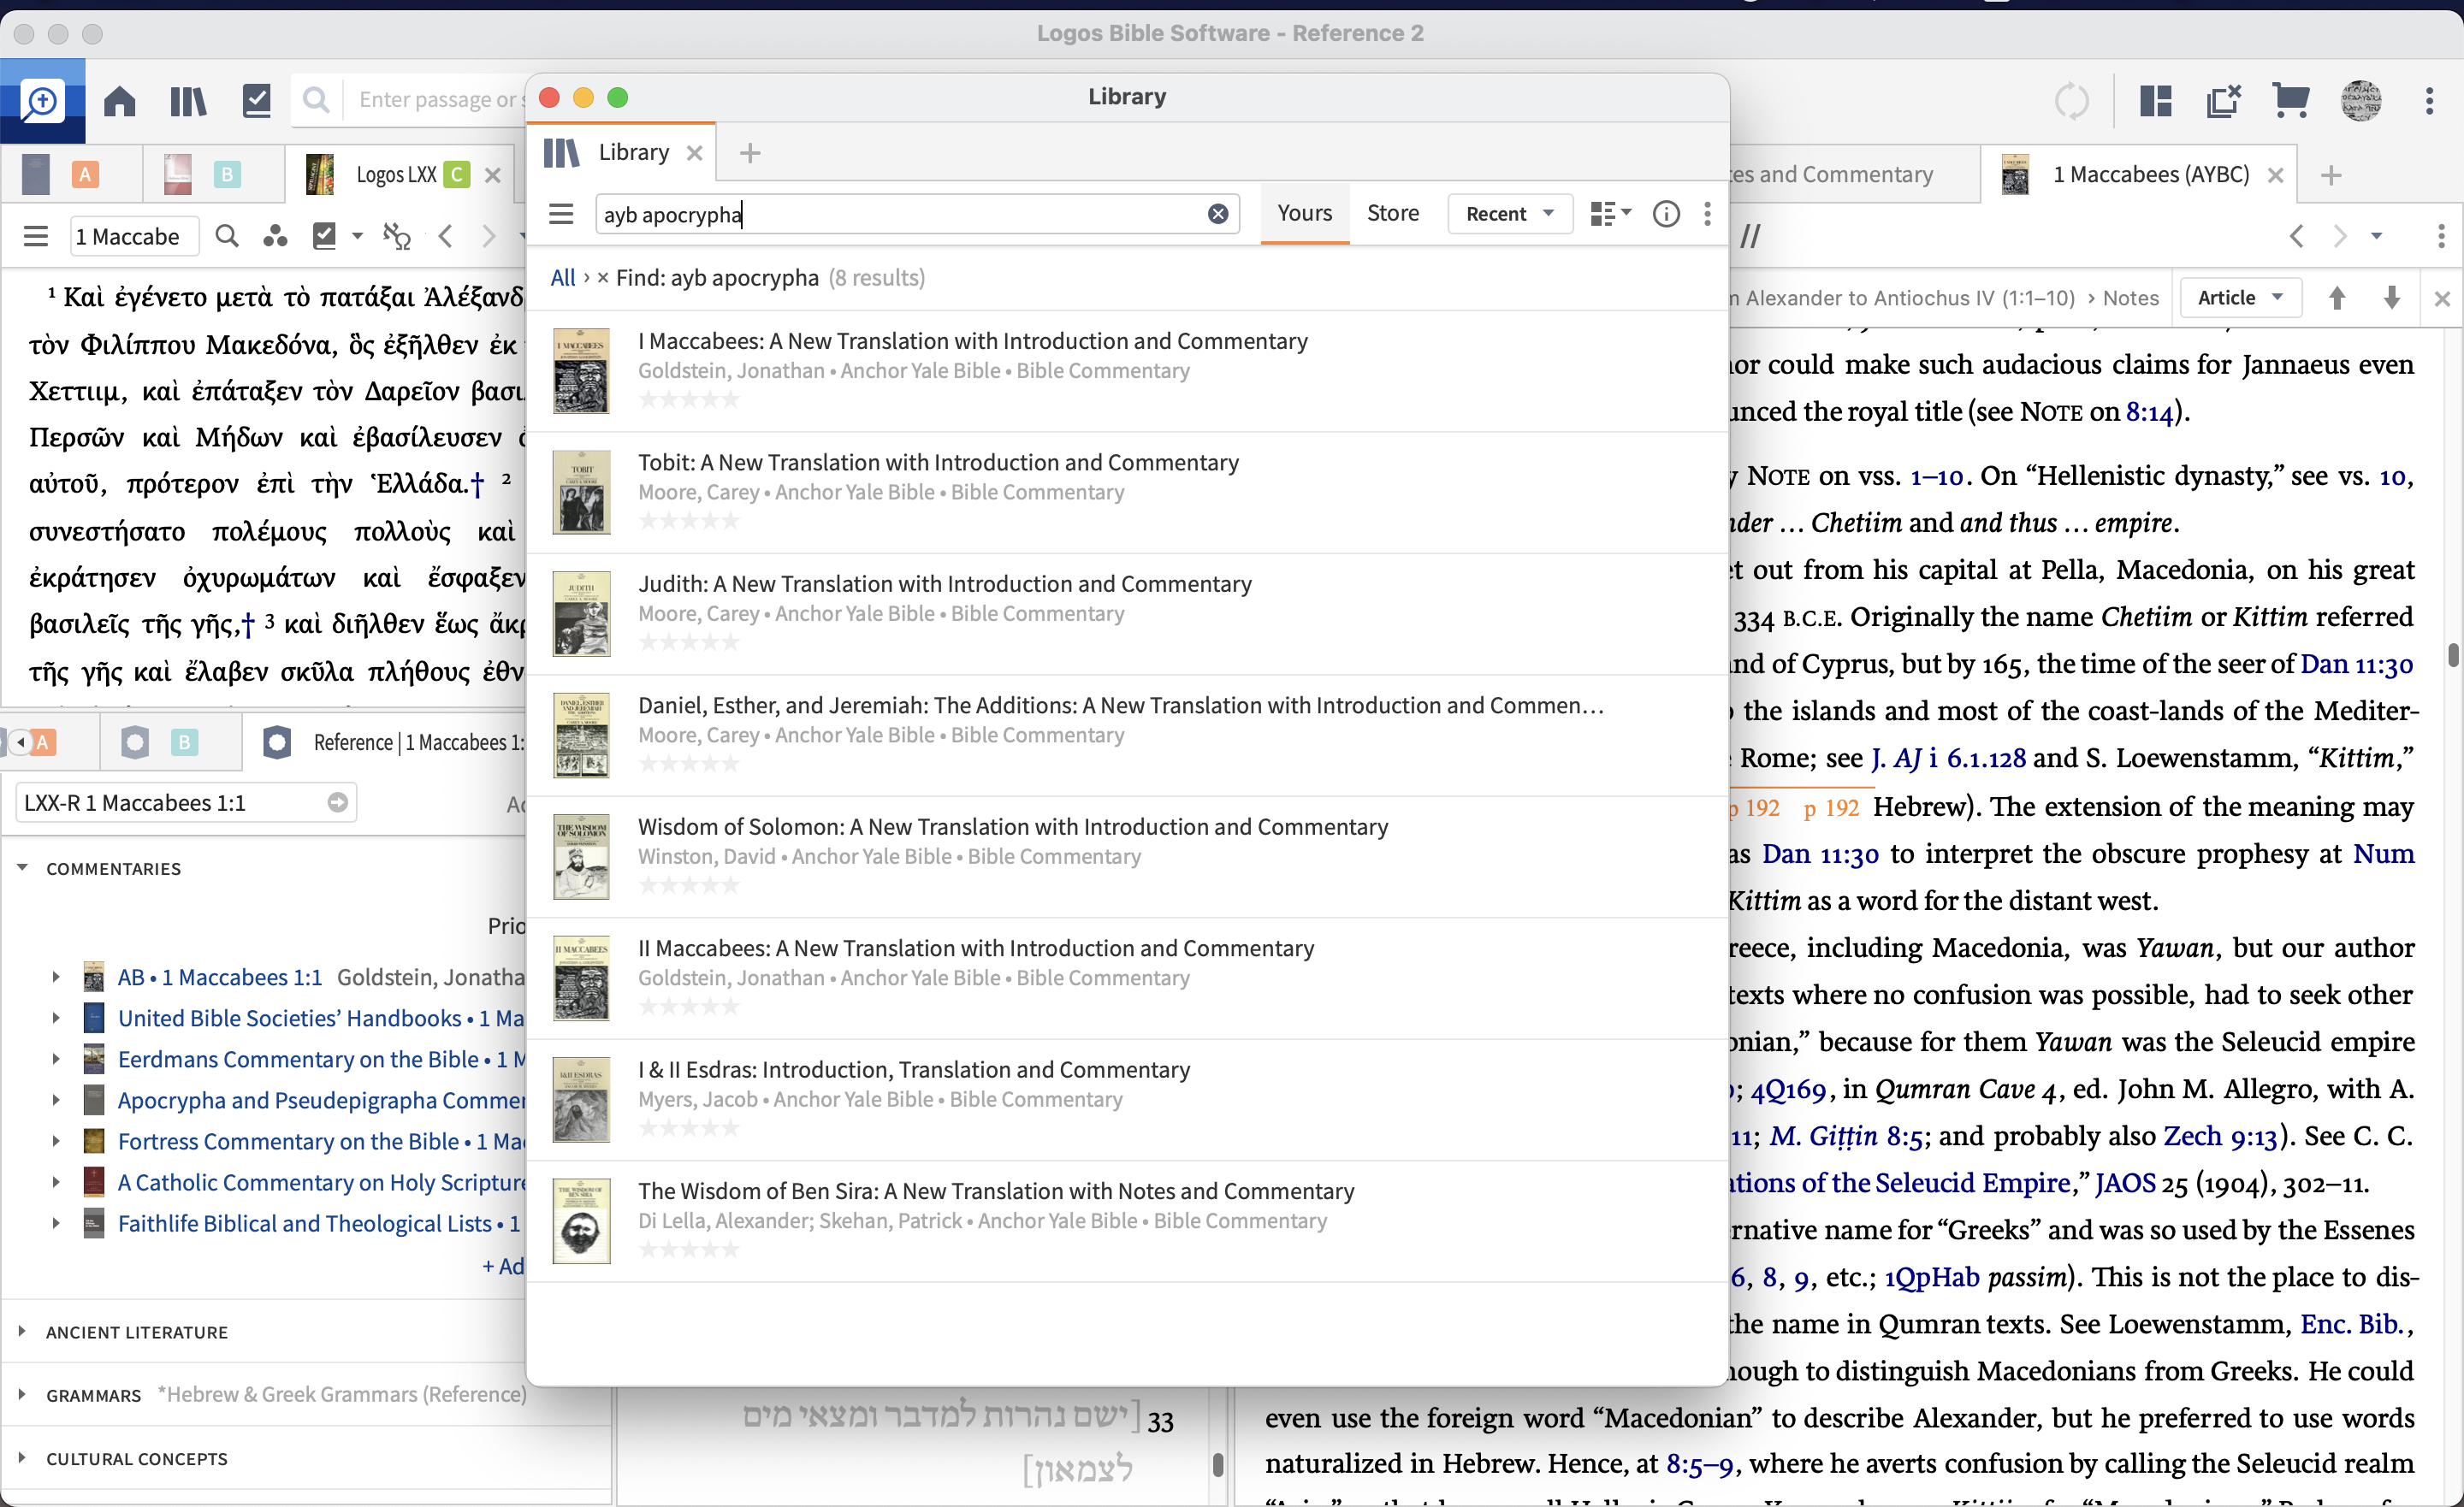Click the main search magnifier icon

316,100
